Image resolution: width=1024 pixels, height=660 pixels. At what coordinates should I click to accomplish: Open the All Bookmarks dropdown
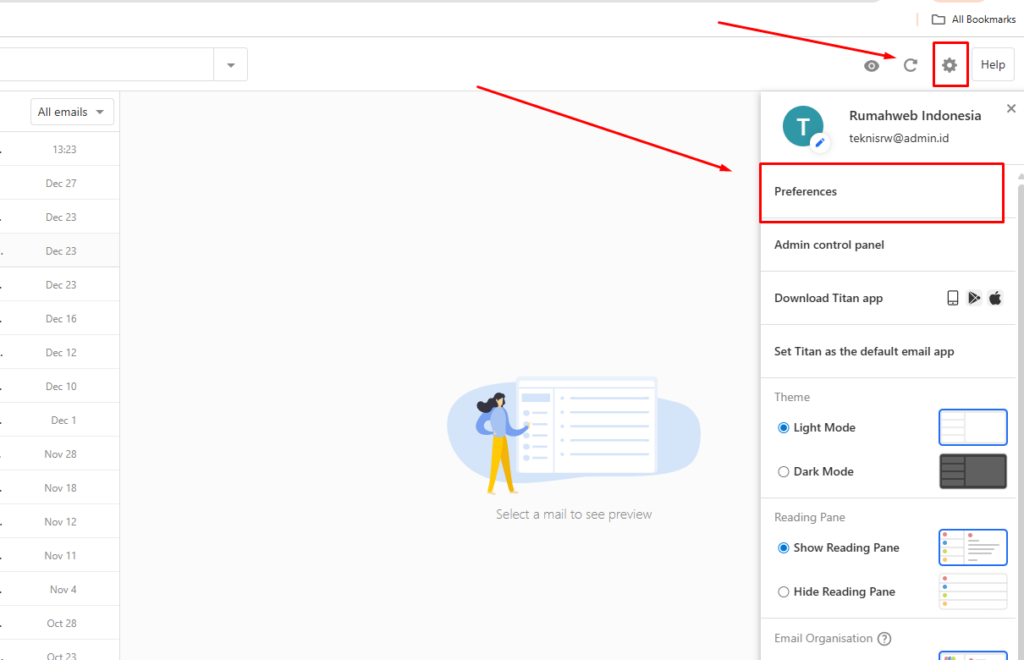pos(973,19)
